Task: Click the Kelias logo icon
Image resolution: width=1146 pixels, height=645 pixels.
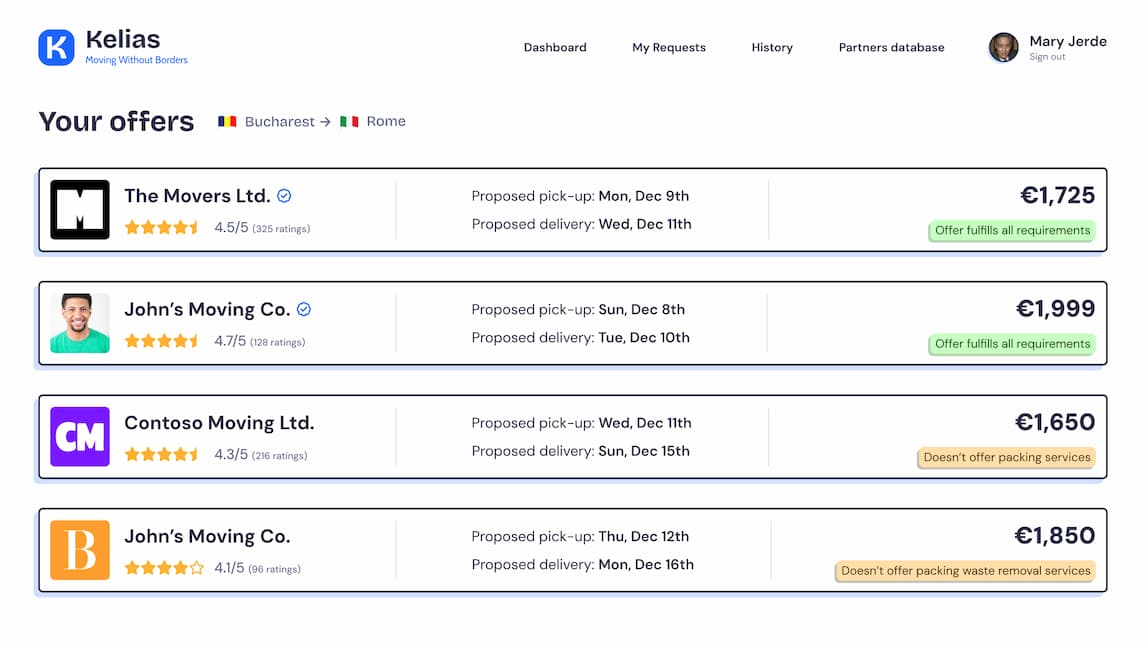Action: click(x=57, y=47)
